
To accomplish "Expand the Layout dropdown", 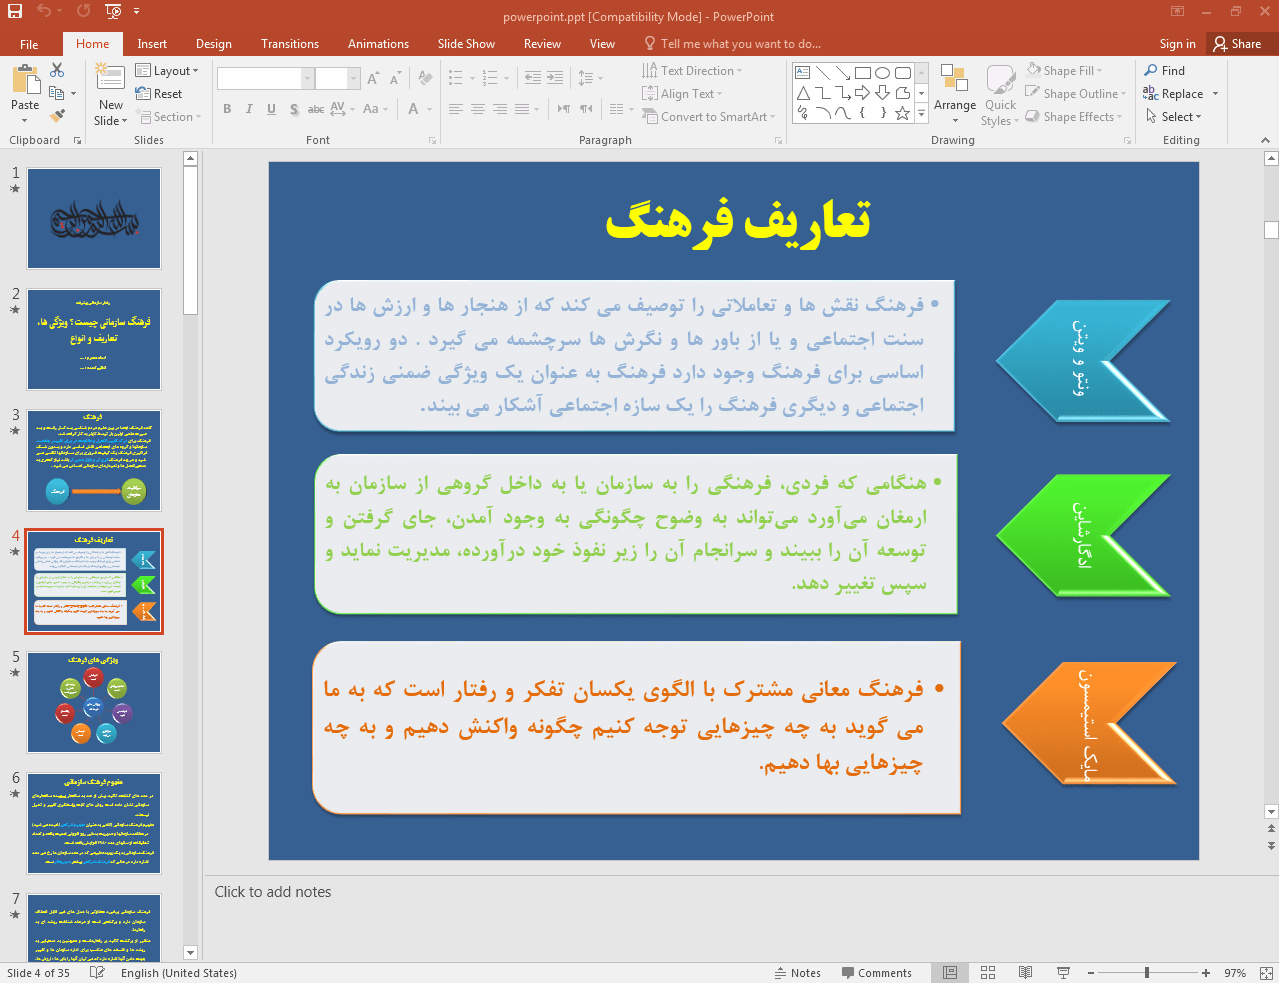I will pyautogui.click(x=167, y=71).
